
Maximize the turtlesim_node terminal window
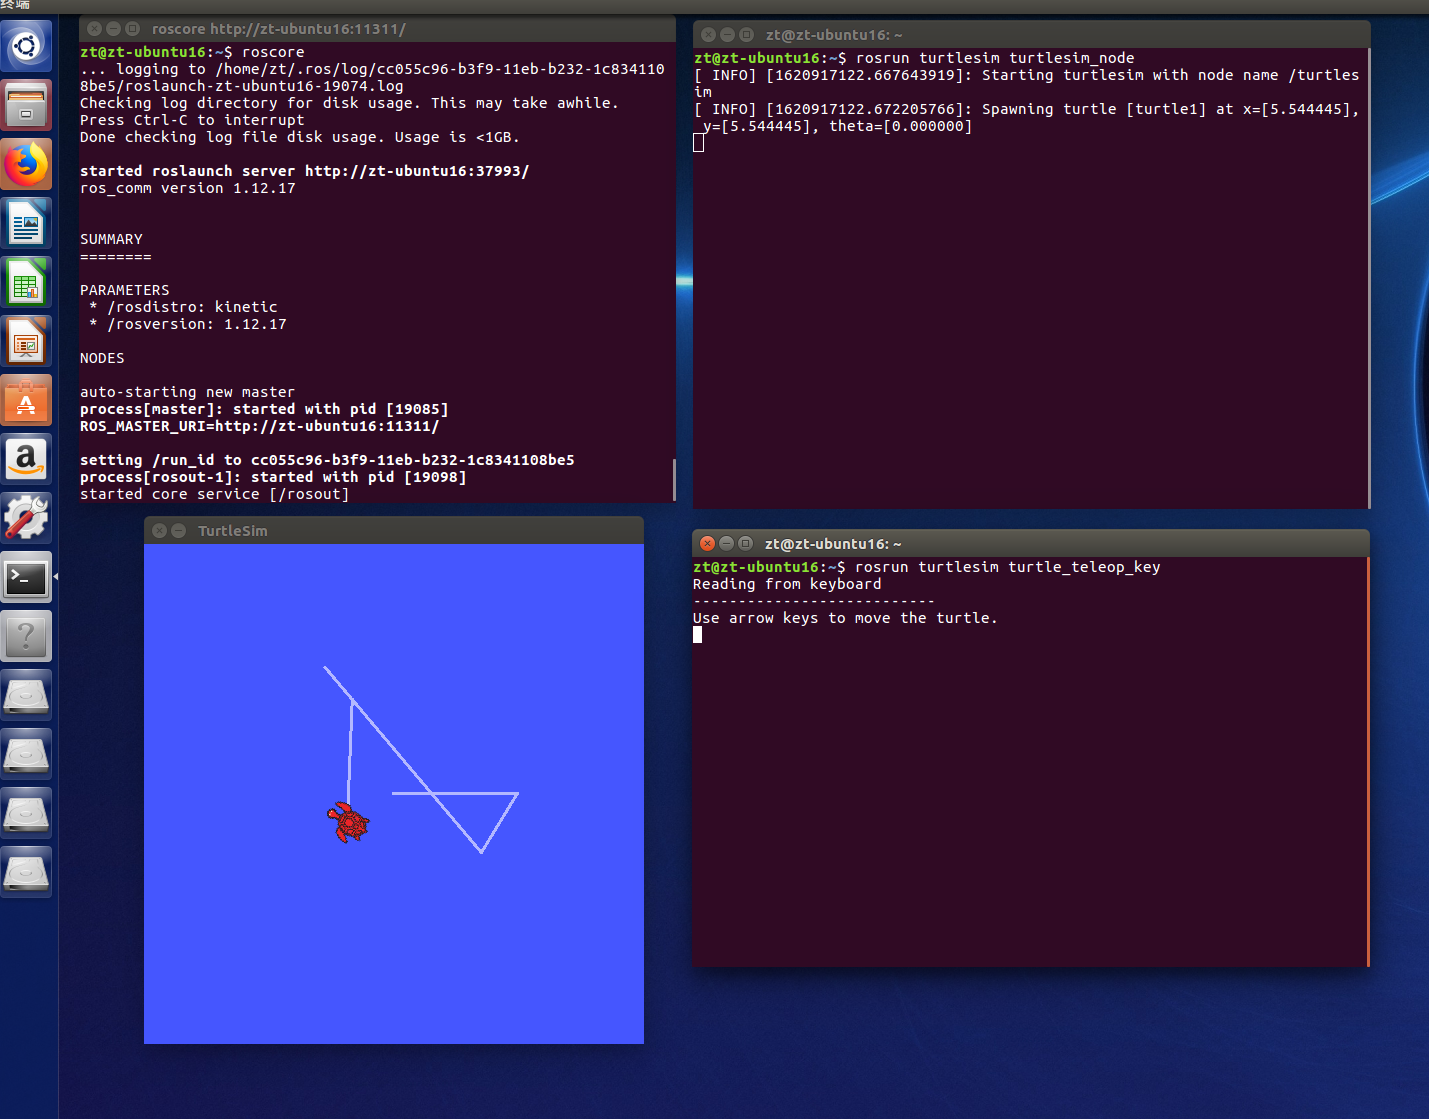(746, 34)
